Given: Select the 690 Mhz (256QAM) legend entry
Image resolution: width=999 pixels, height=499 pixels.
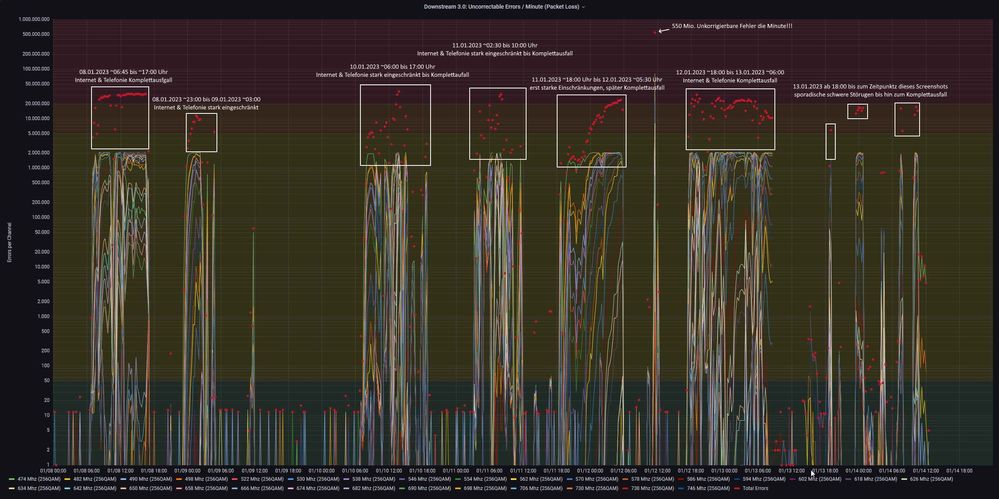Looking at the screenshot, I should pyautogui.click(x=425, y=488).
